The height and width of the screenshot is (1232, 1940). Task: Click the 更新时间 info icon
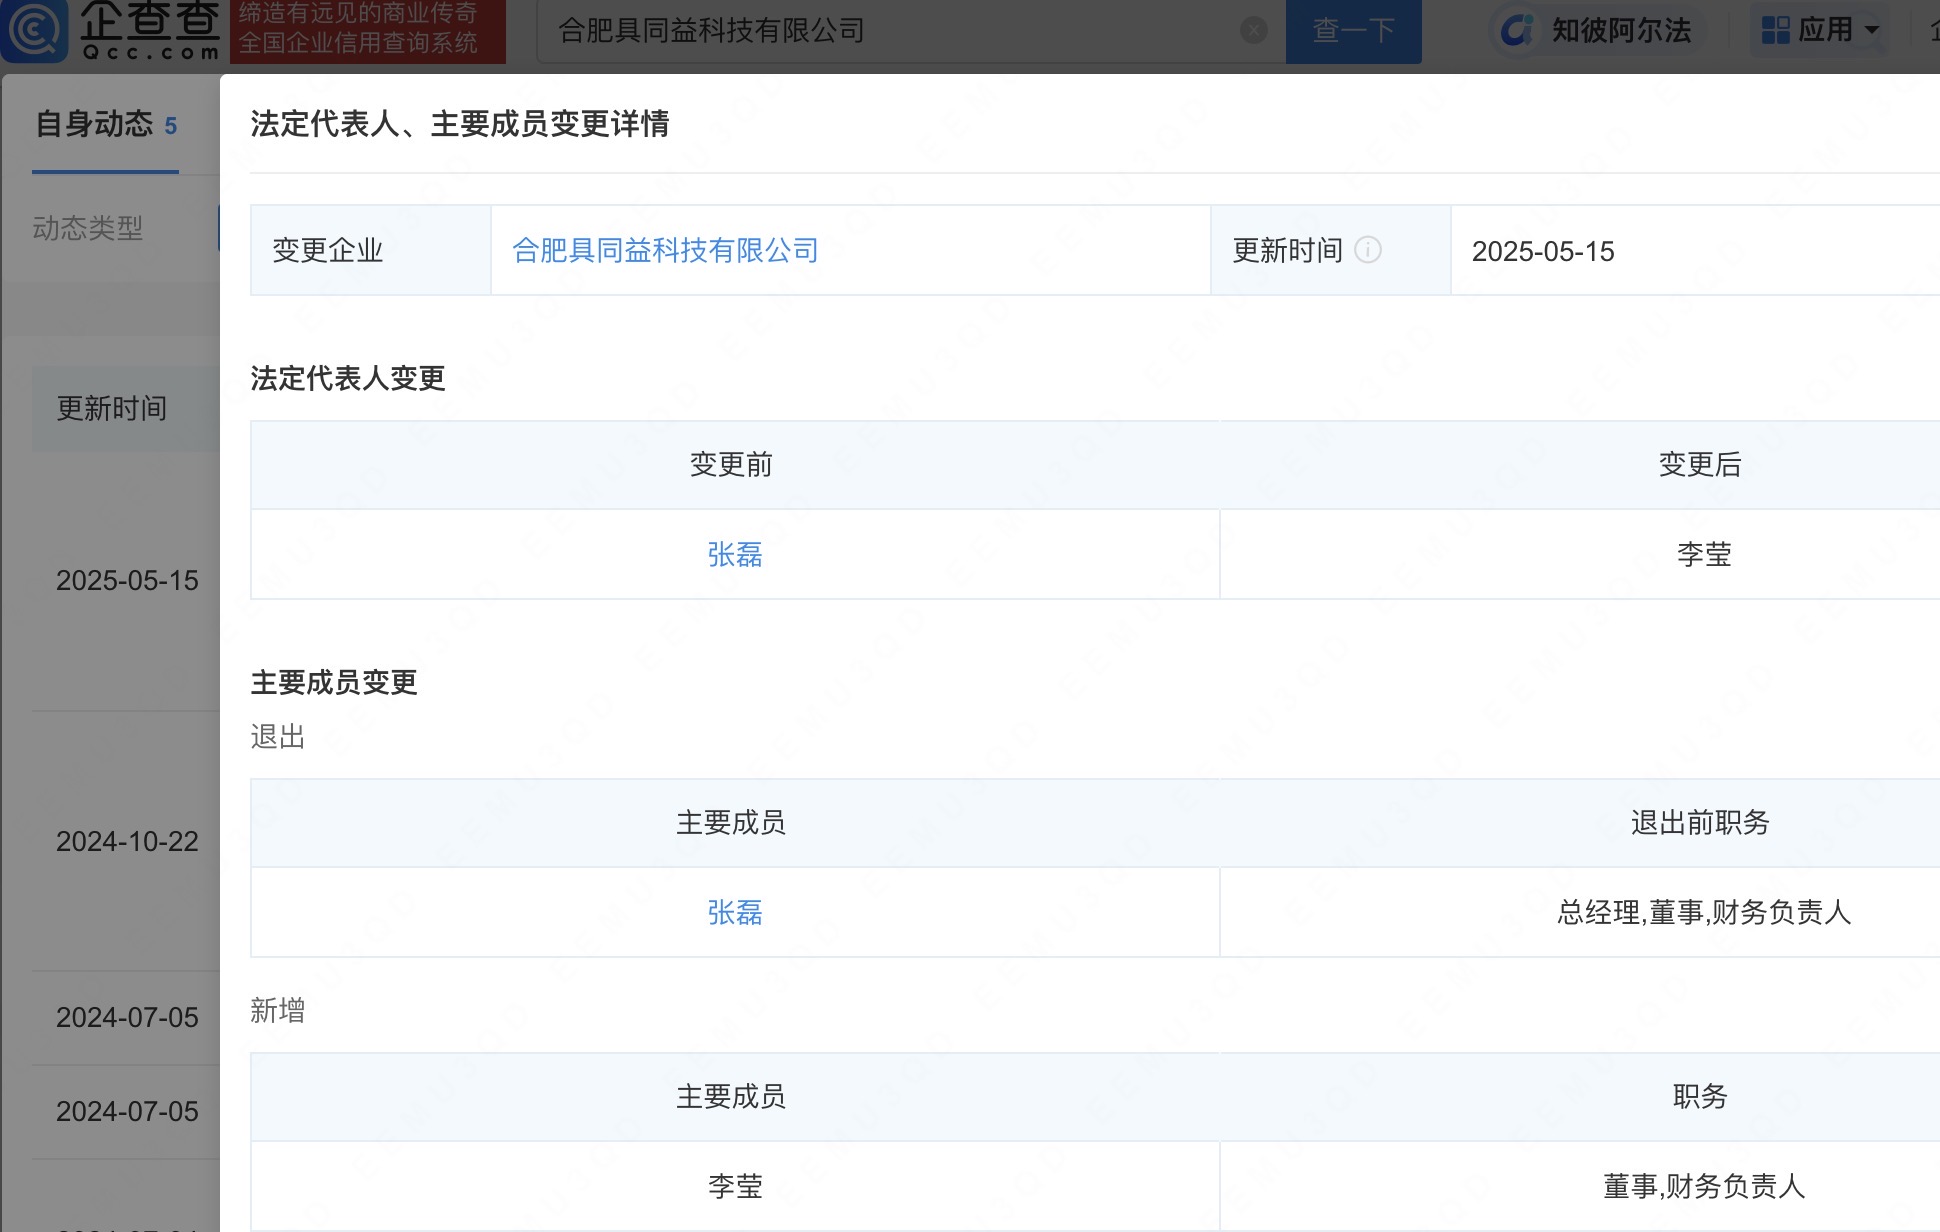click(1367, 250)
